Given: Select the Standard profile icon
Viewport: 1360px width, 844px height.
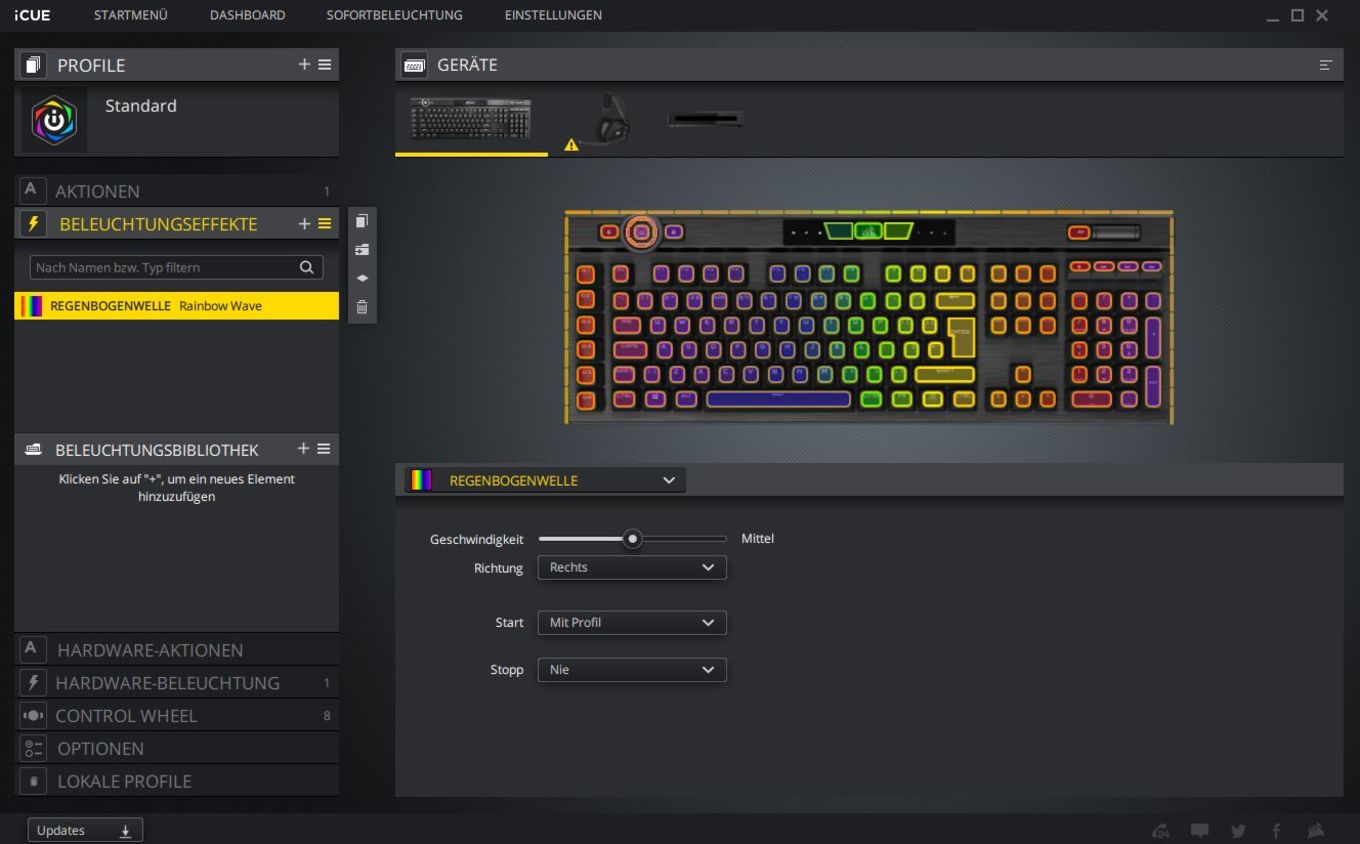Looking at the screenshot, I should click(x=54, y=120).
